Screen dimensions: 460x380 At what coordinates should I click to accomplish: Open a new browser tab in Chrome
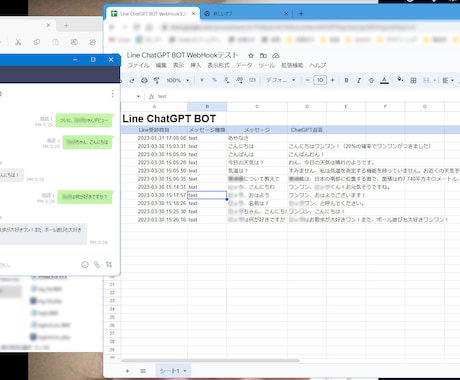(x=301, y=14)
